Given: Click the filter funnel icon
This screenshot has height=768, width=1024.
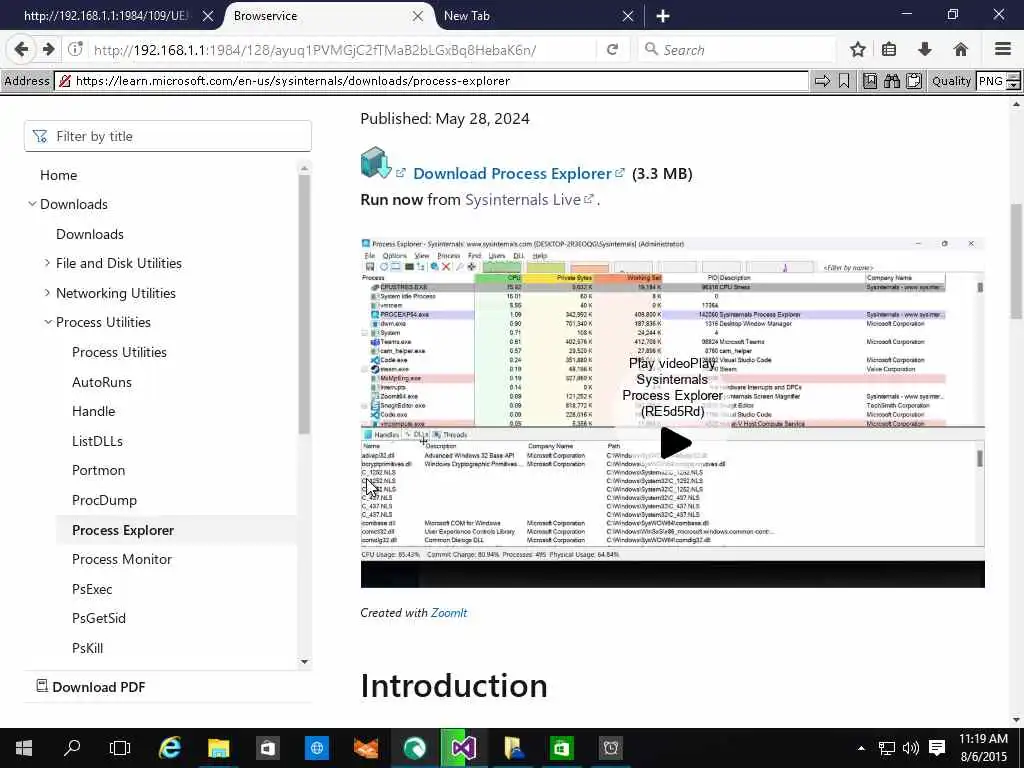Looking at the screenshot, I should tap(40, 136).
